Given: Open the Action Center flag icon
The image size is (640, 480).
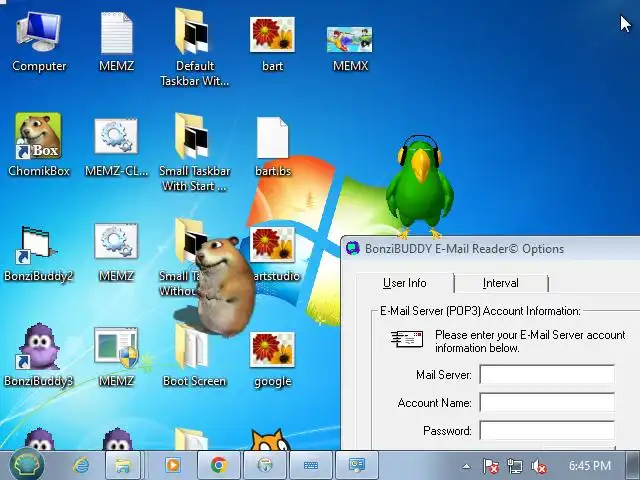Looking at the screenshot, I should [491, 466].
